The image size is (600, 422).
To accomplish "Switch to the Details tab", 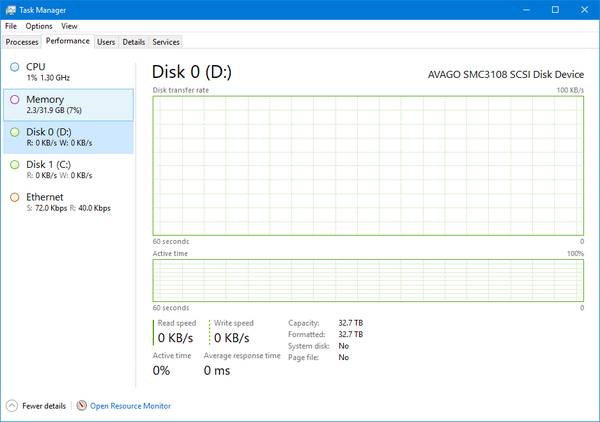I will point(133,42).
